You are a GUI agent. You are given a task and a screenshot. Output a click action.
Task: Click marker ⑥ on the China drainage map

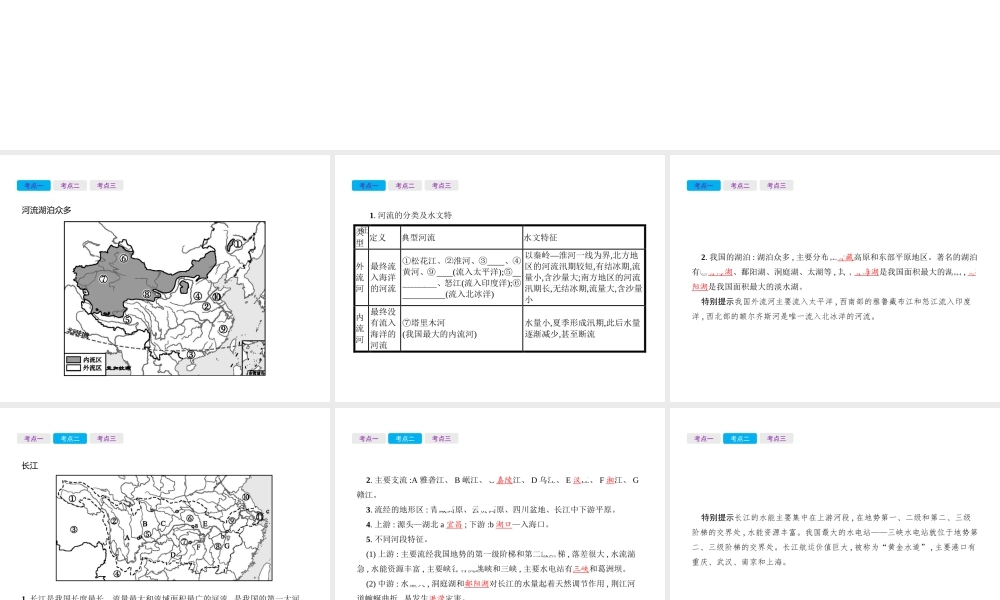tap(124, 258)
